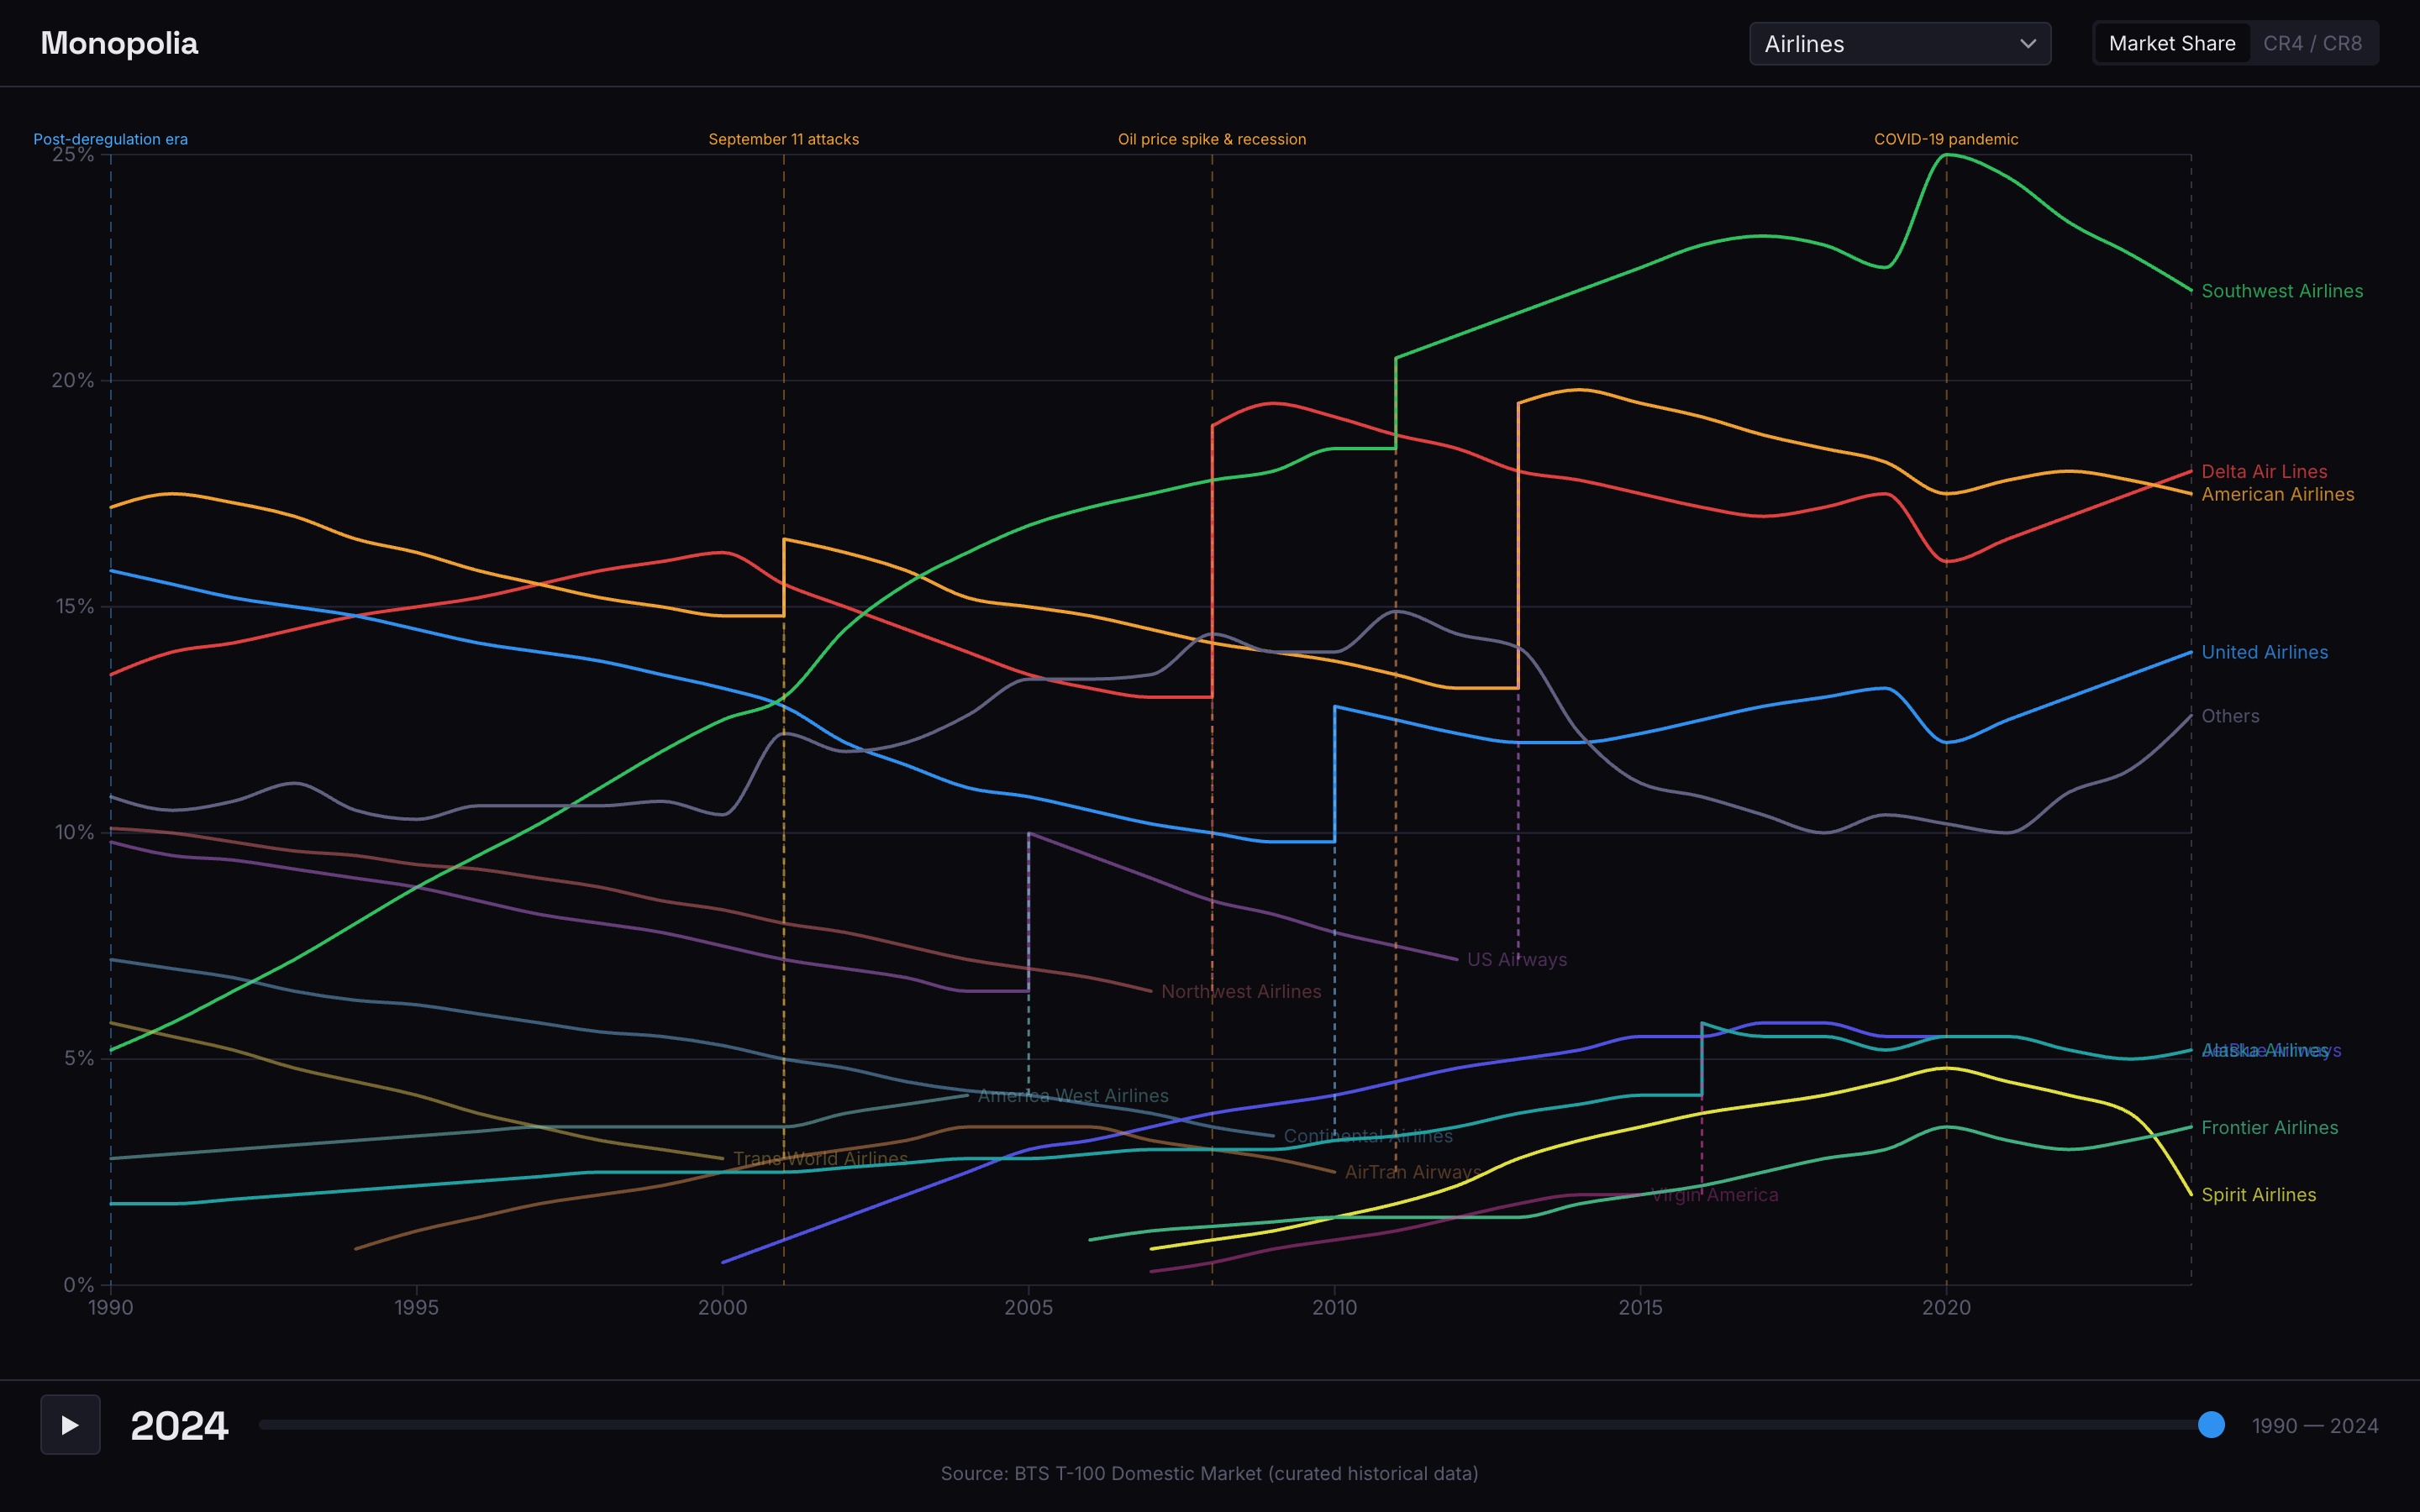
Task: Click the Virgin America label
Action: tap(1714, 1195)
